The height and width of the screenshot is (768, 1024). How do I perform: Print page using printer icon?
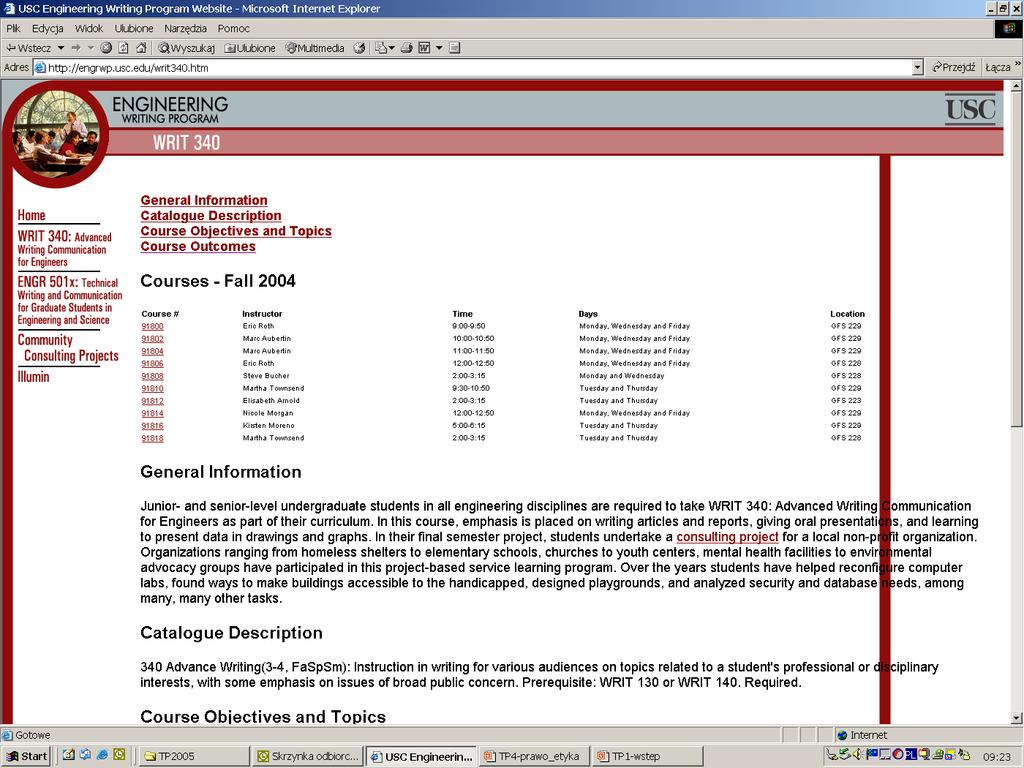(x=407, y=48)
